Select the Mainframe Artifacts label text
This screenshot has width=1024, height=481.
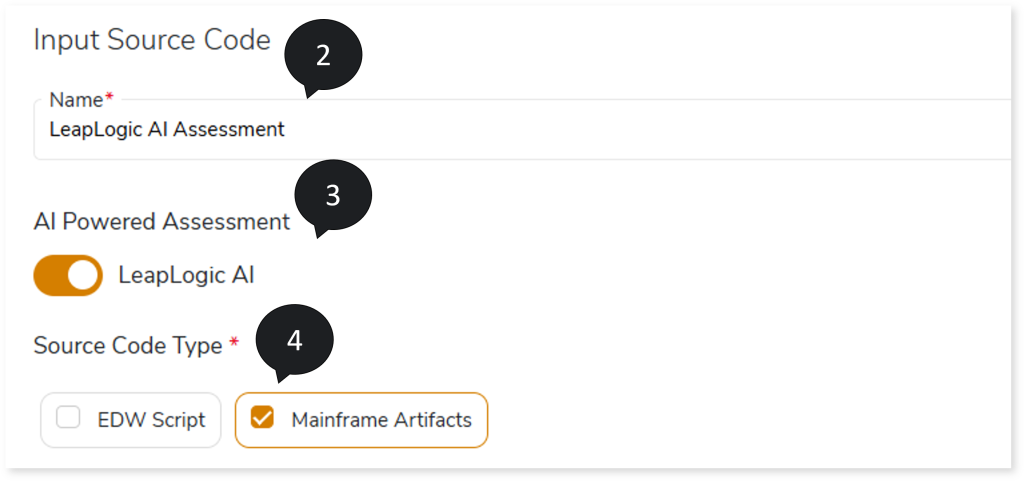381,420
